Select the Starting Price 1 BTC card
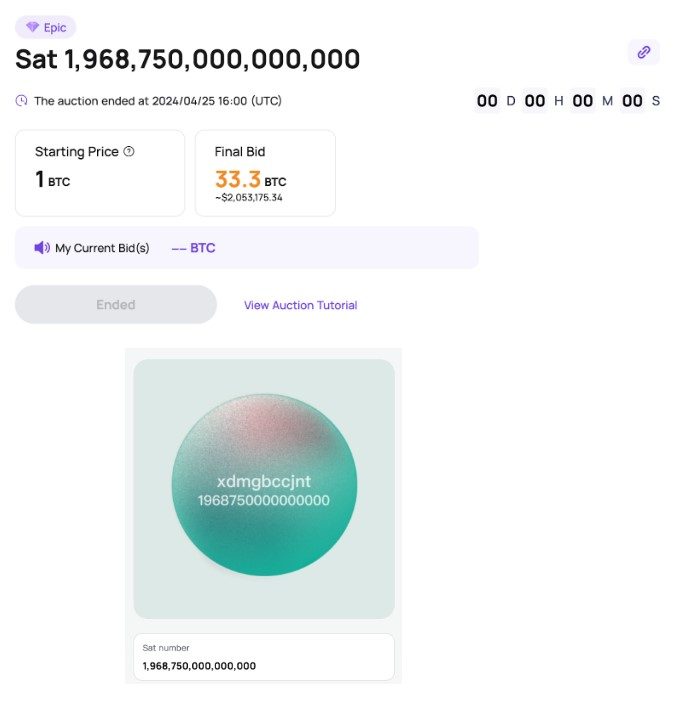This screenshot has height=706, width=676. coord(100,173)
